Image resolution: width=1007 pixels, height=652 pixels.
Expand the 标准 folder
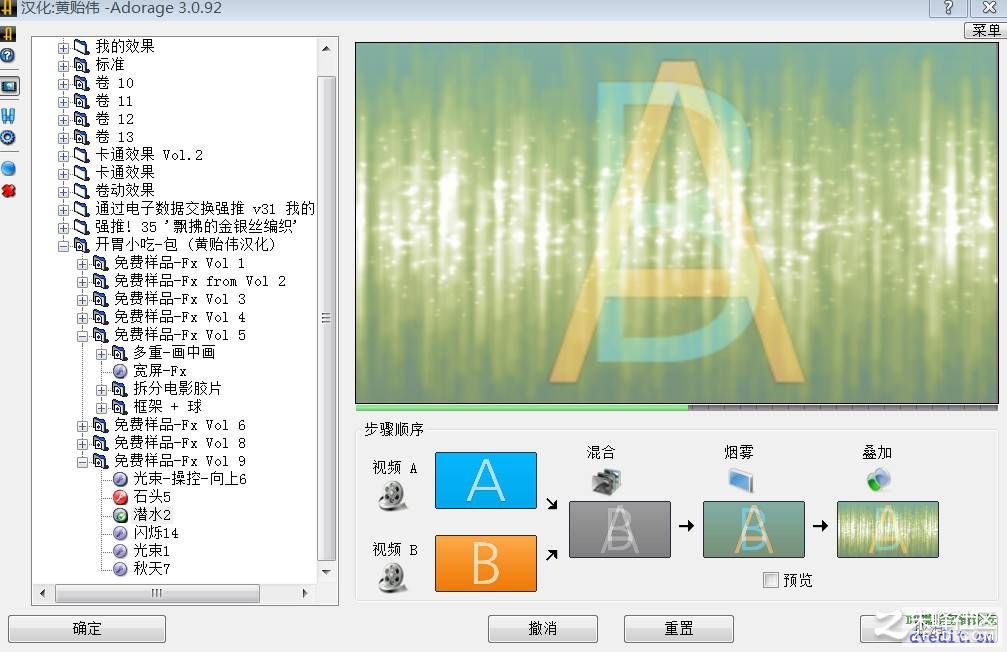63,66
